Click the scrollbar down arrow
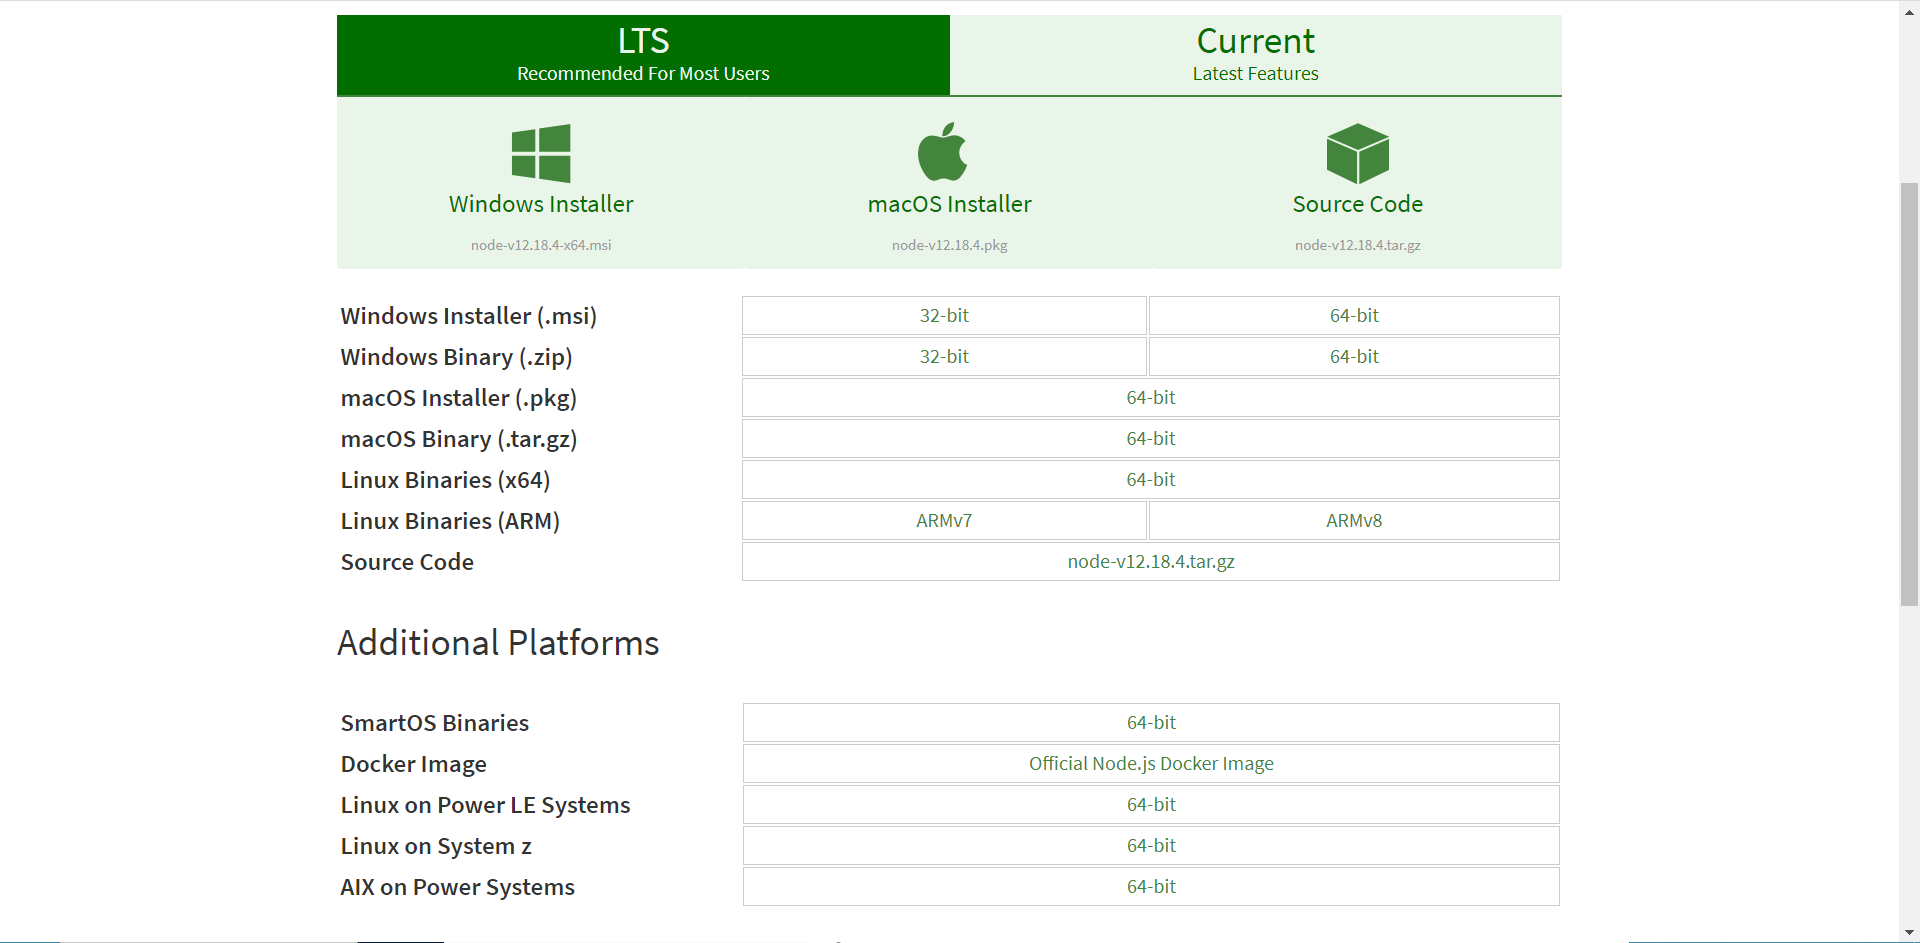Viewport: 1920px width, 943px height. click(1909, 932)
